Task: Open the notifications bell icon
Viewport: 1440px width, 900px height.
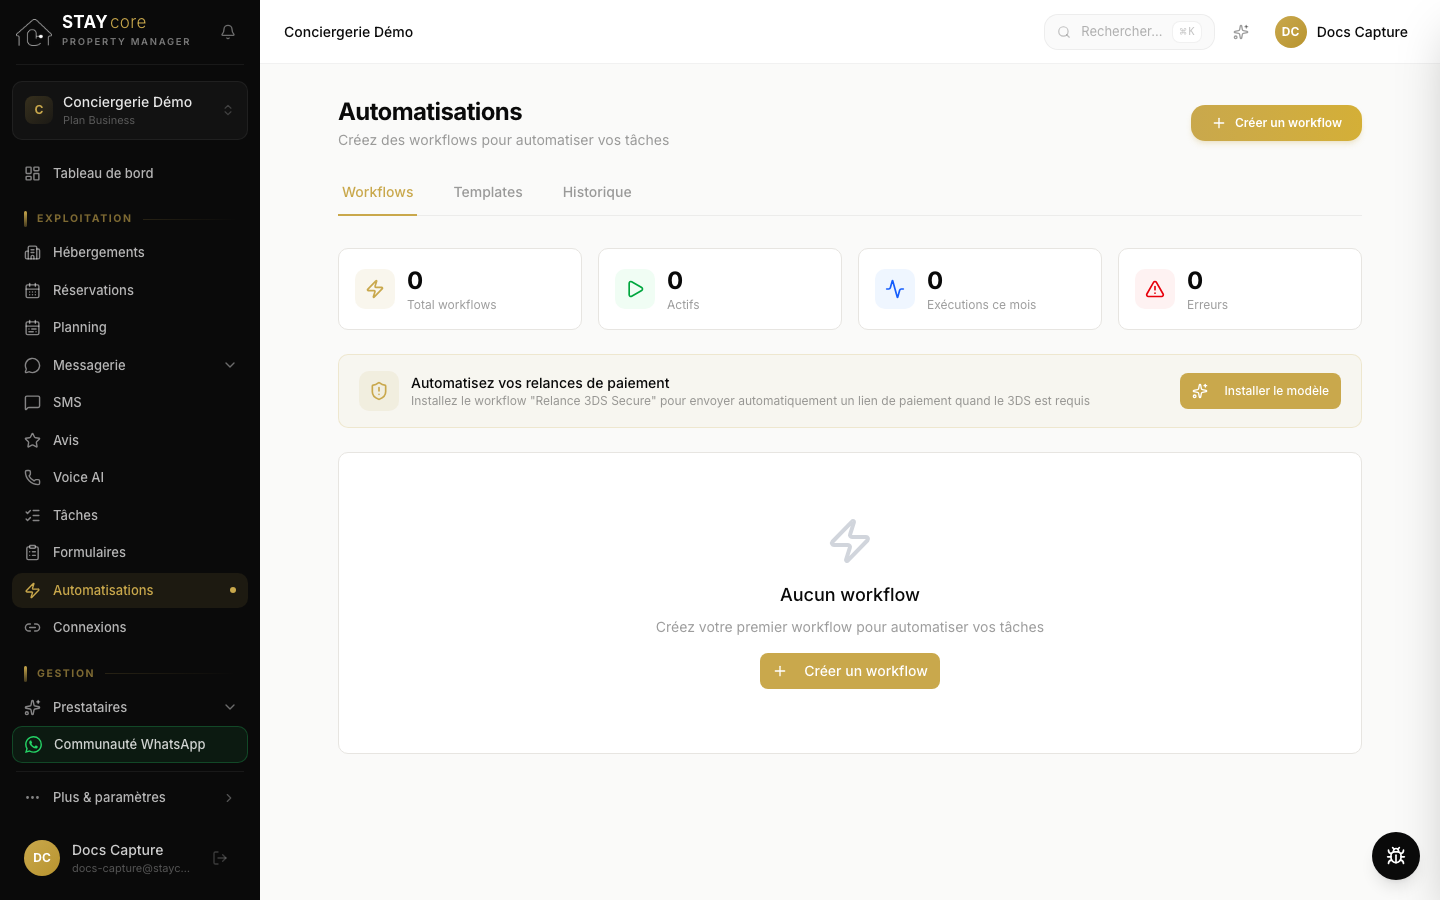Action: tap(228, 32)
